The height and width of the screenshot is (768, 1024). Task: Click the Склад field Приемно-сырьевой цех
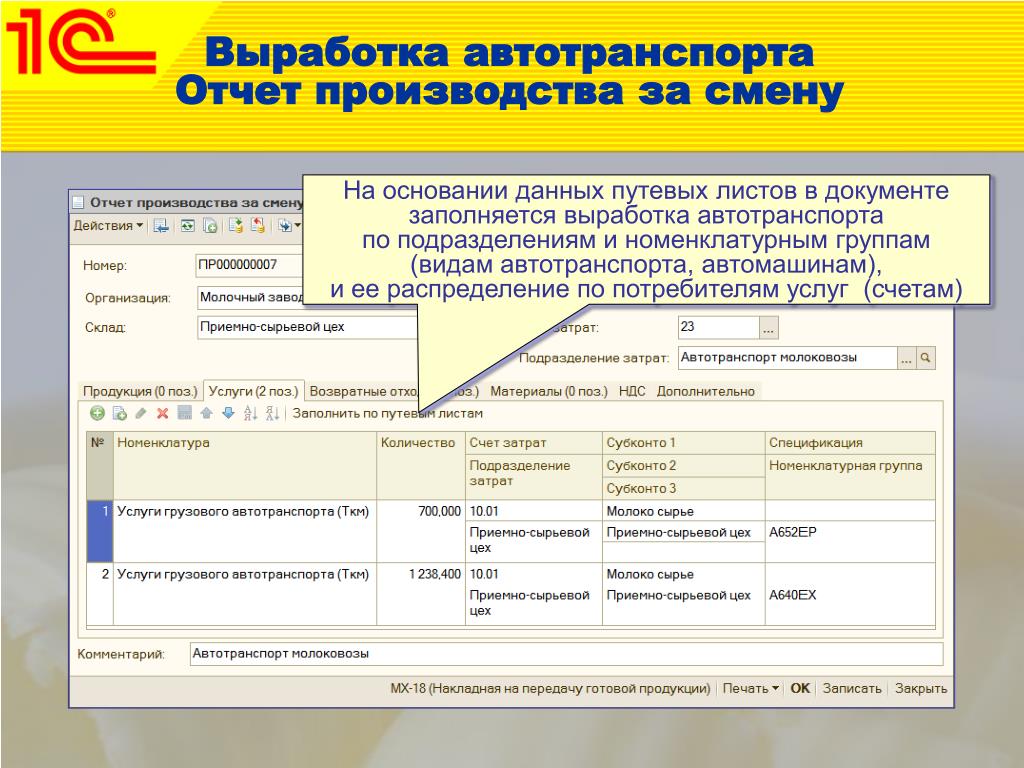tap(307, 327)
